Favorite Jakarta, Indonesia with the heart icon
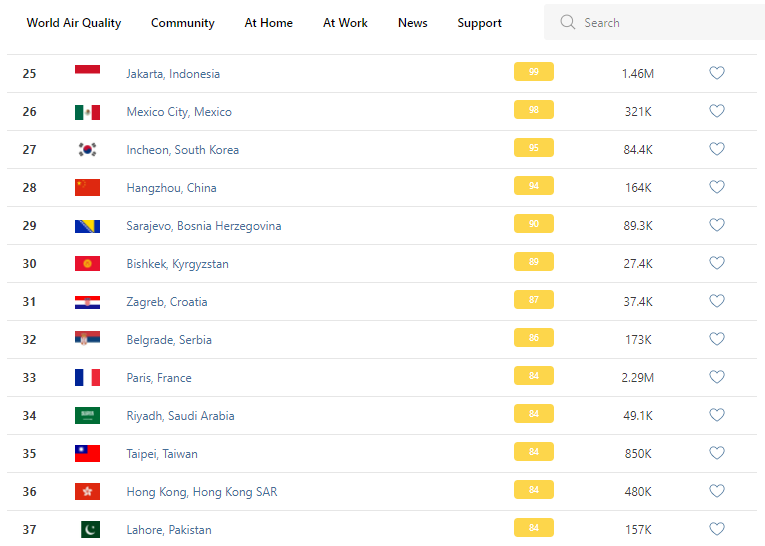 [716, 73]
